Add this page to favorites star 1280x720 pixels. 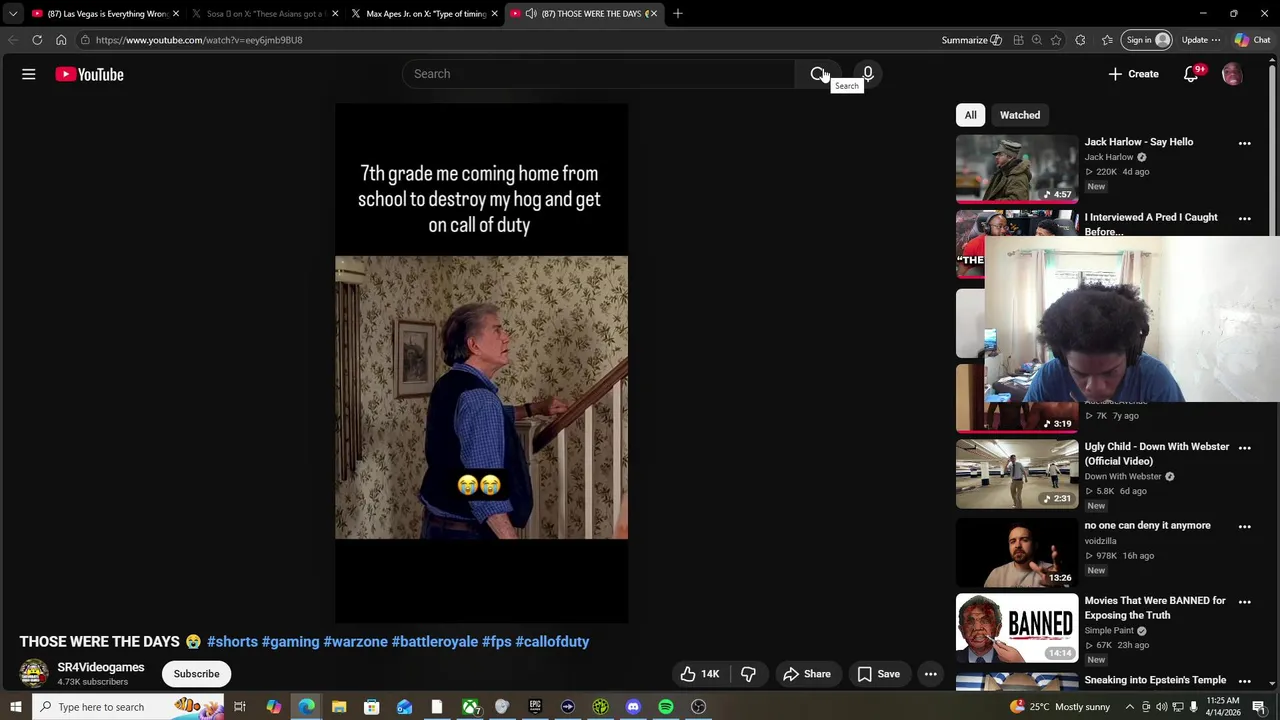pyautogui.click(x=1056, y=40)
